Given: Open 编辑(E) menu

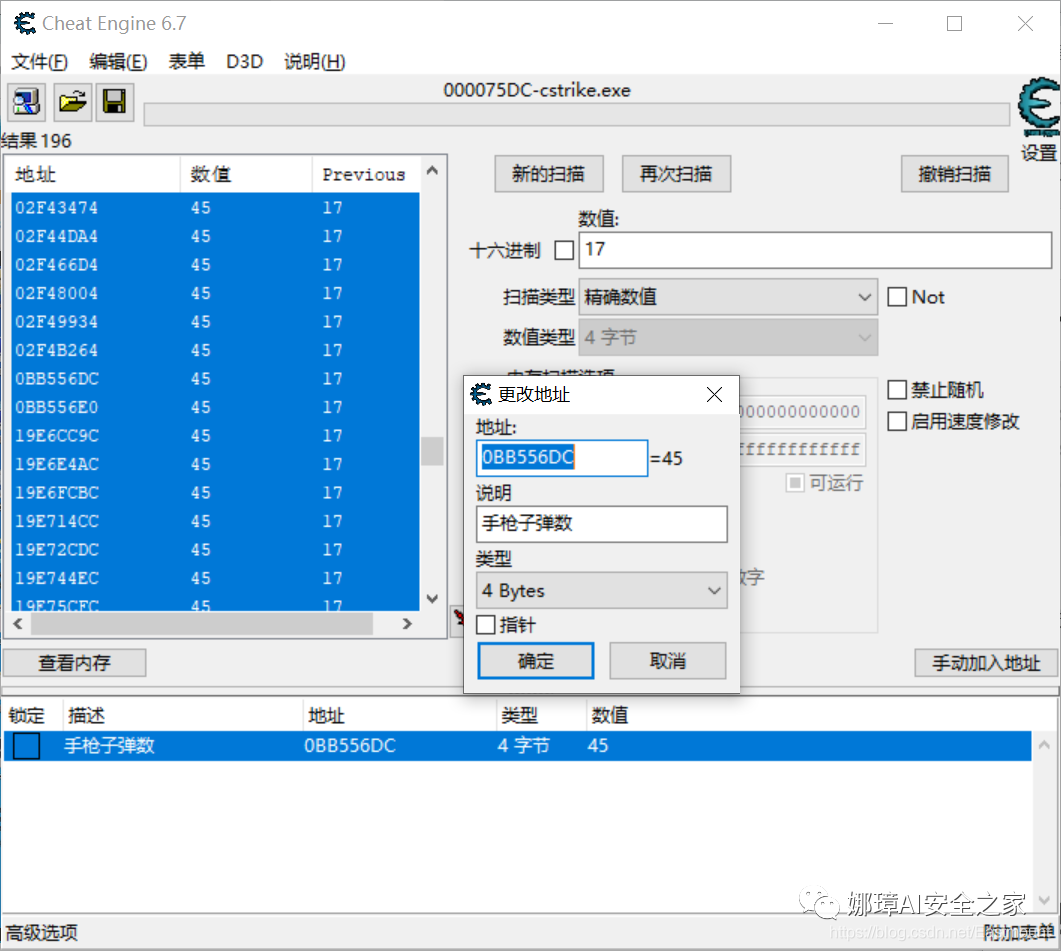Looking at the screenshot, I should 118,62.
